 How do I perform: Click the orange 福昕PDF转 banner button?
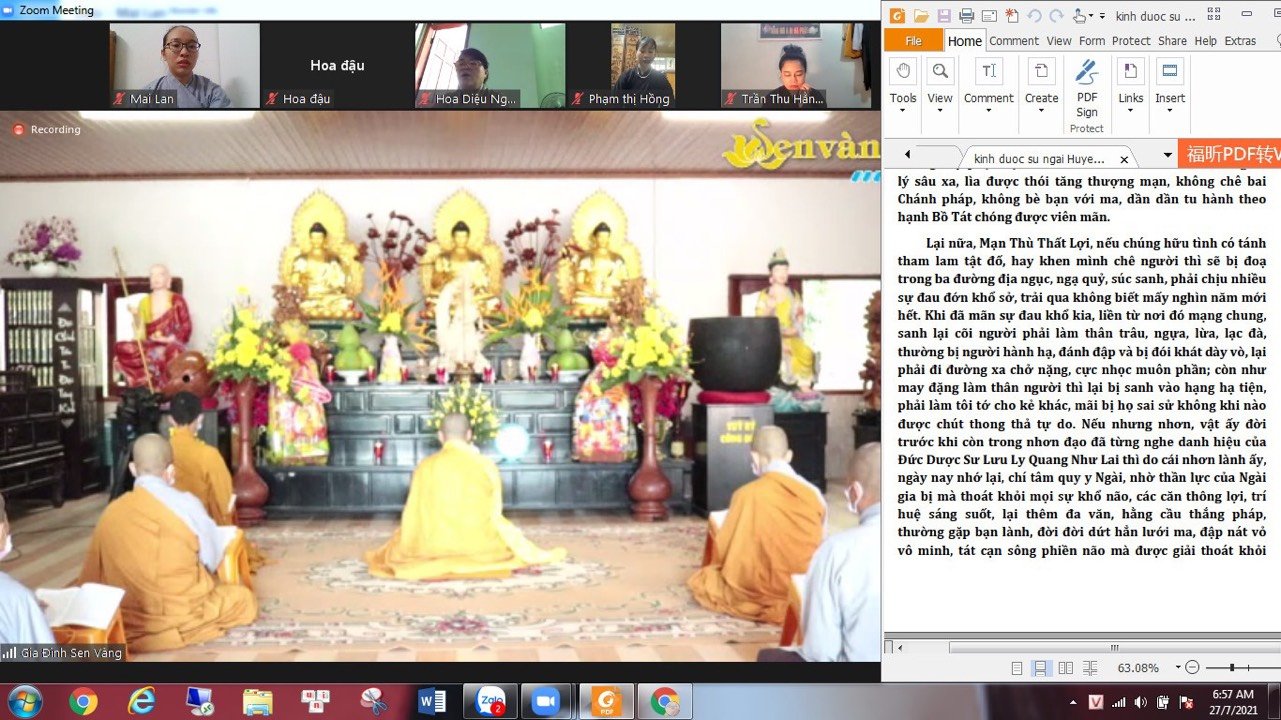click(1230, 155)
